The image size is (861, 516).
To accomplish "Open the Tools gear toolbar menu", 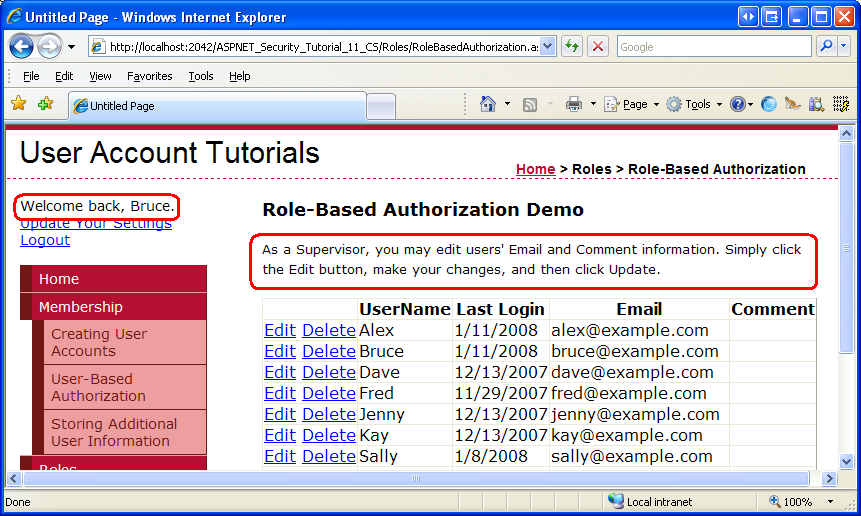I will (x=694, y=104).
